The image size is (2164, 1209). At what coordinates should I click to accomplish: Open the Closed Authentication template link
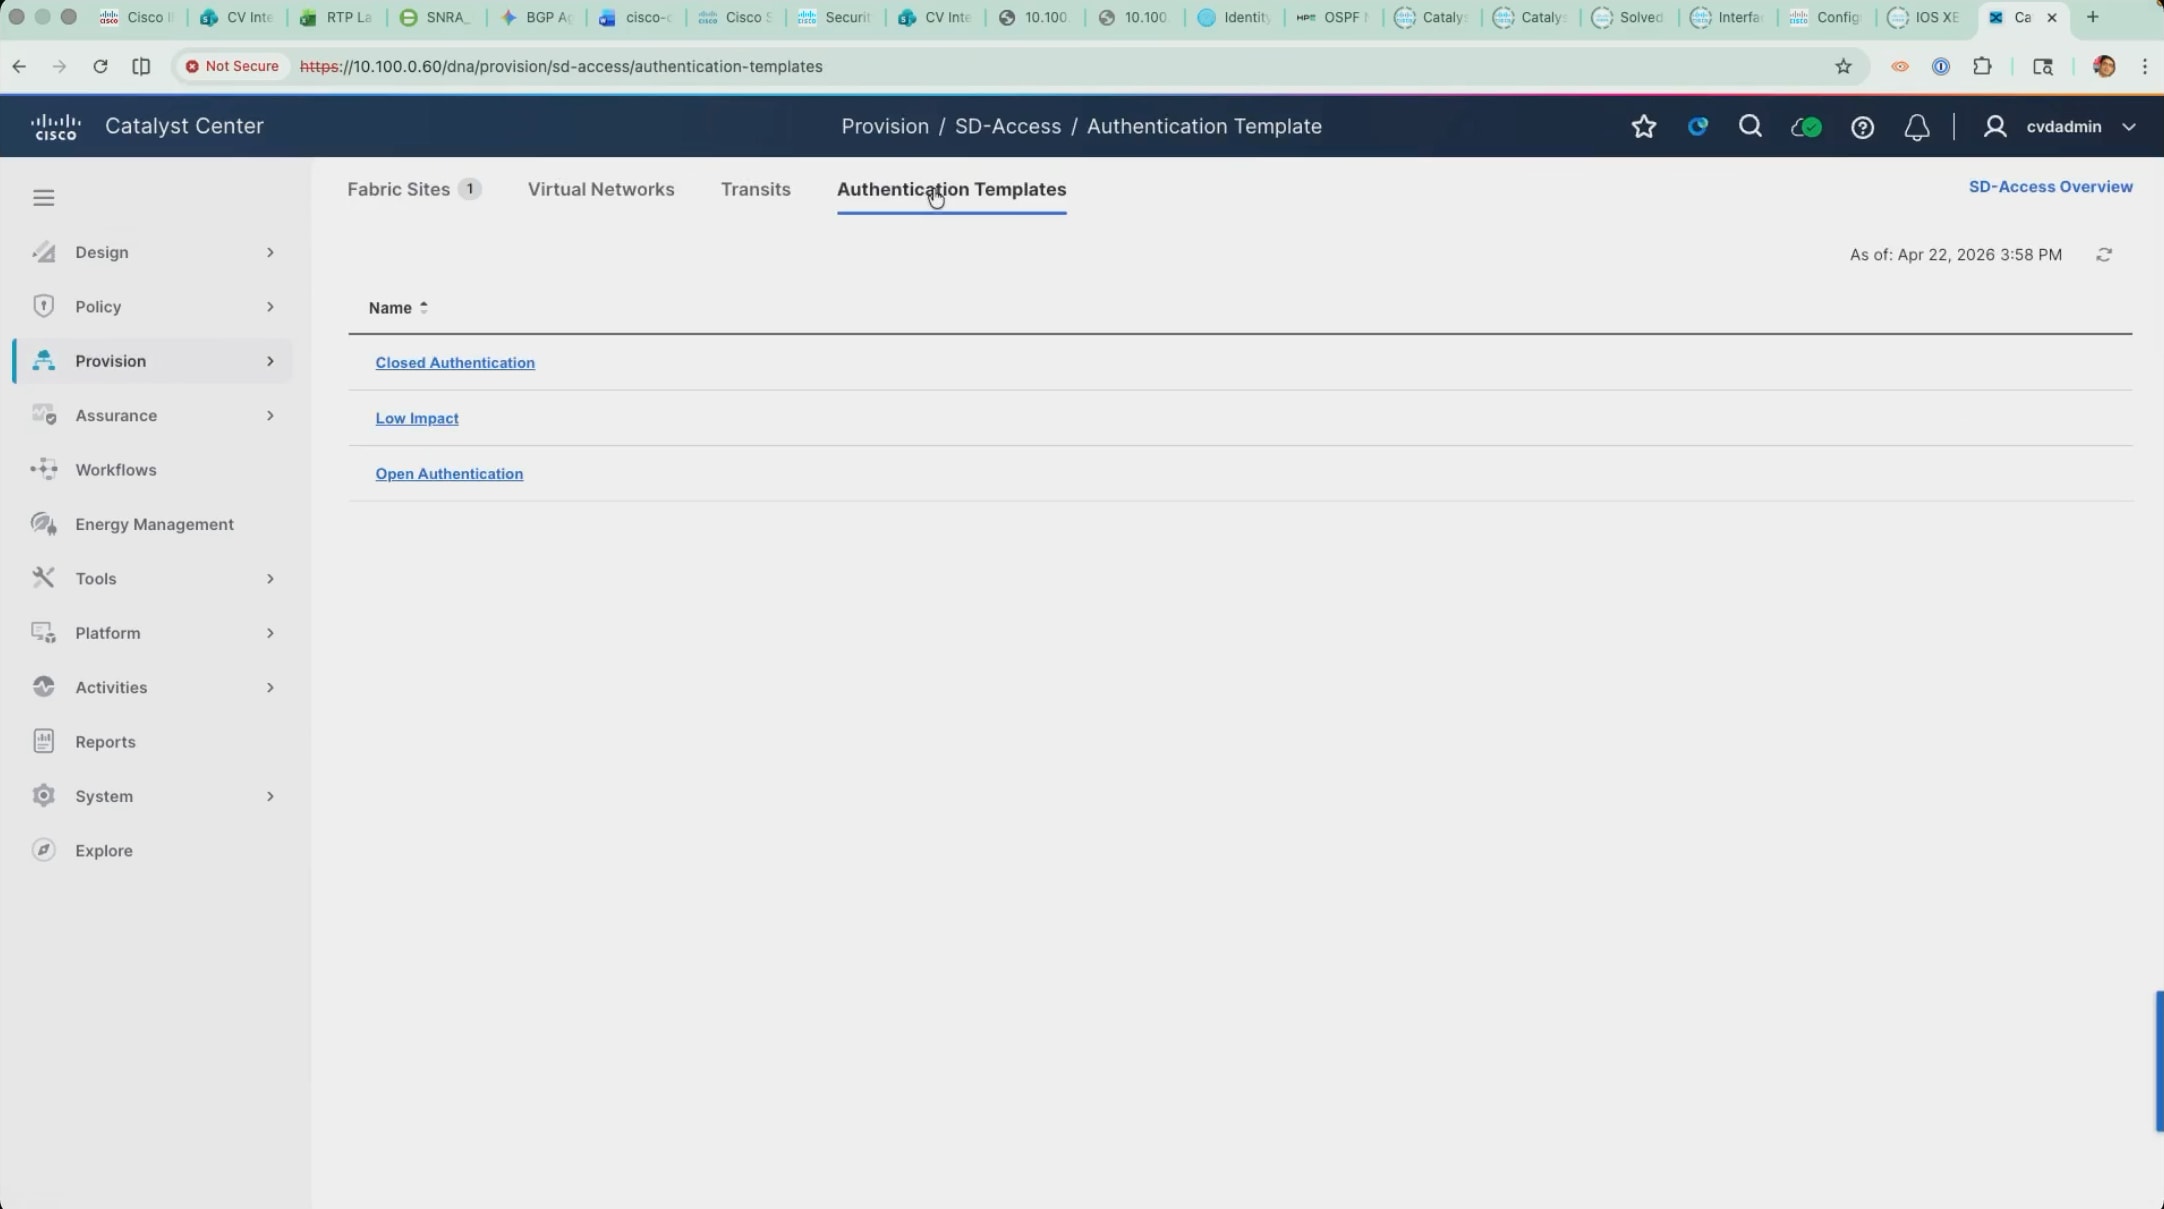click(x=455, y=363)
